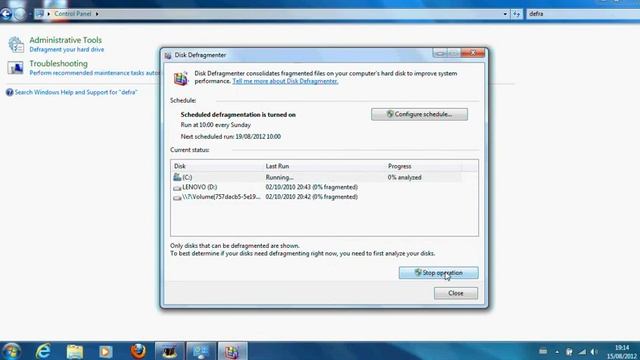Select the LENOVO (D:) disk row
This screenshot has height=360, width=640.
click(x=317, y=187)
